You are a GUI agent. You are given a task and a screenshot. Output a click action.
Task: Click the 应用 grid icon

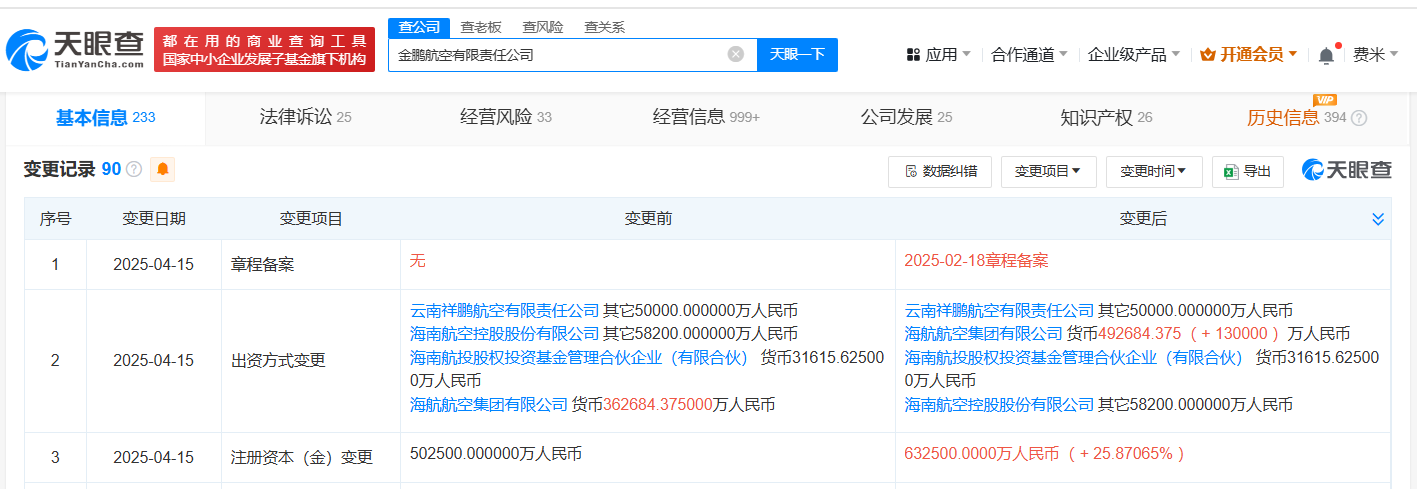click(913, 54)
